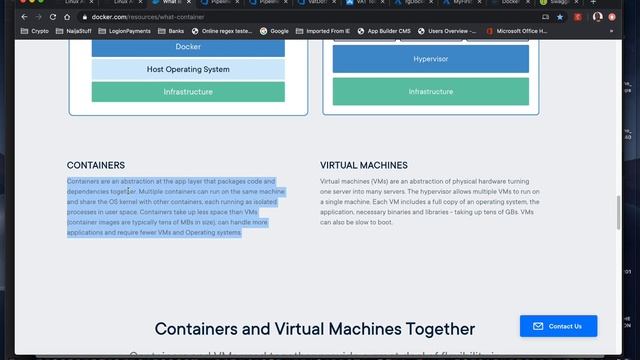Click the lock site info icon
640x360 pixels.
coord(84,17)
